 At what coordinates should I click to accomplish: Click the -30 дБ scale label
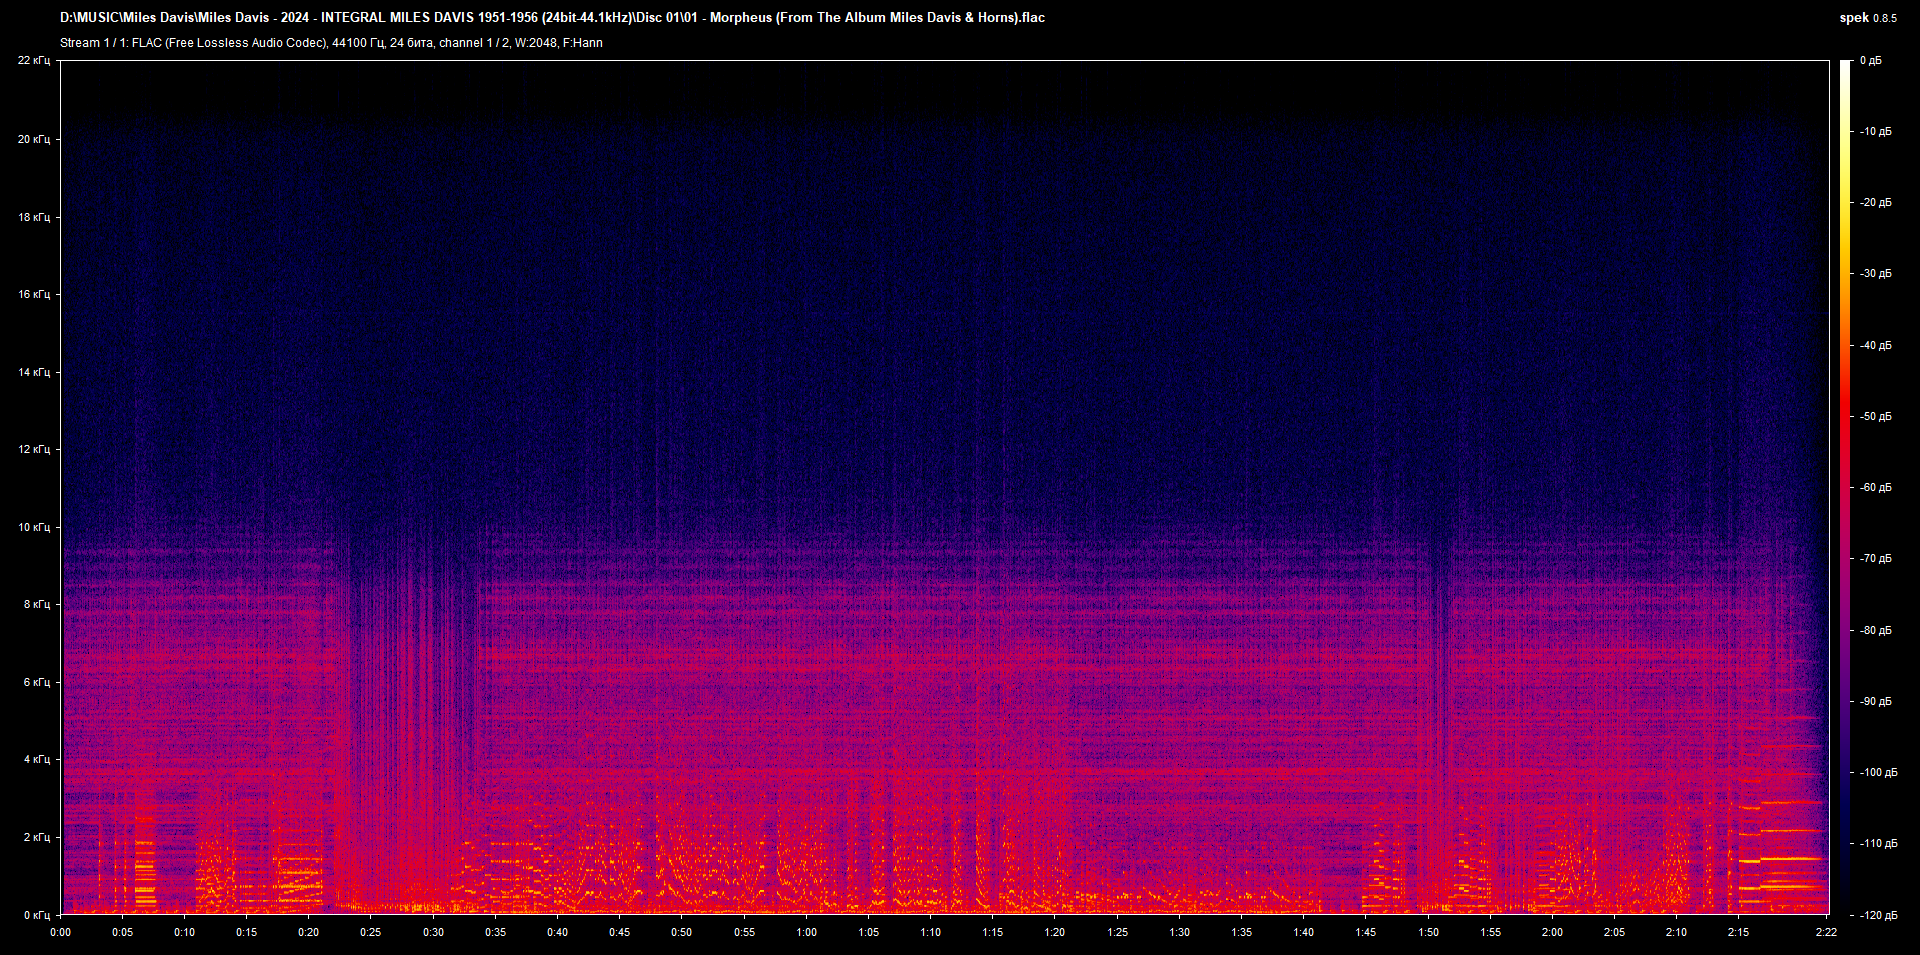tap(1875, 274)
